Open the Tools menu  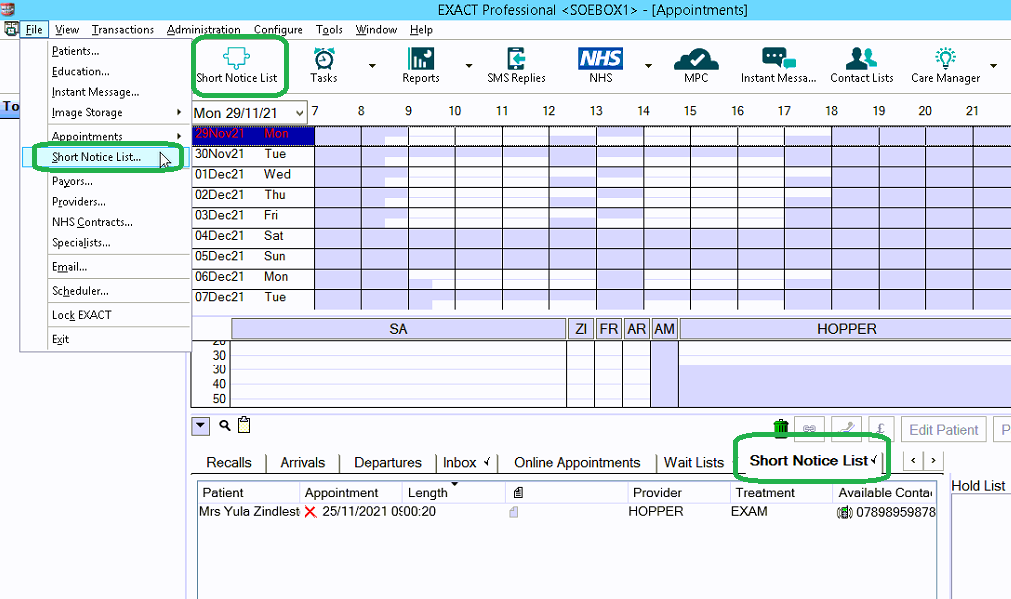pyautogui.click(x=329, y=30)
